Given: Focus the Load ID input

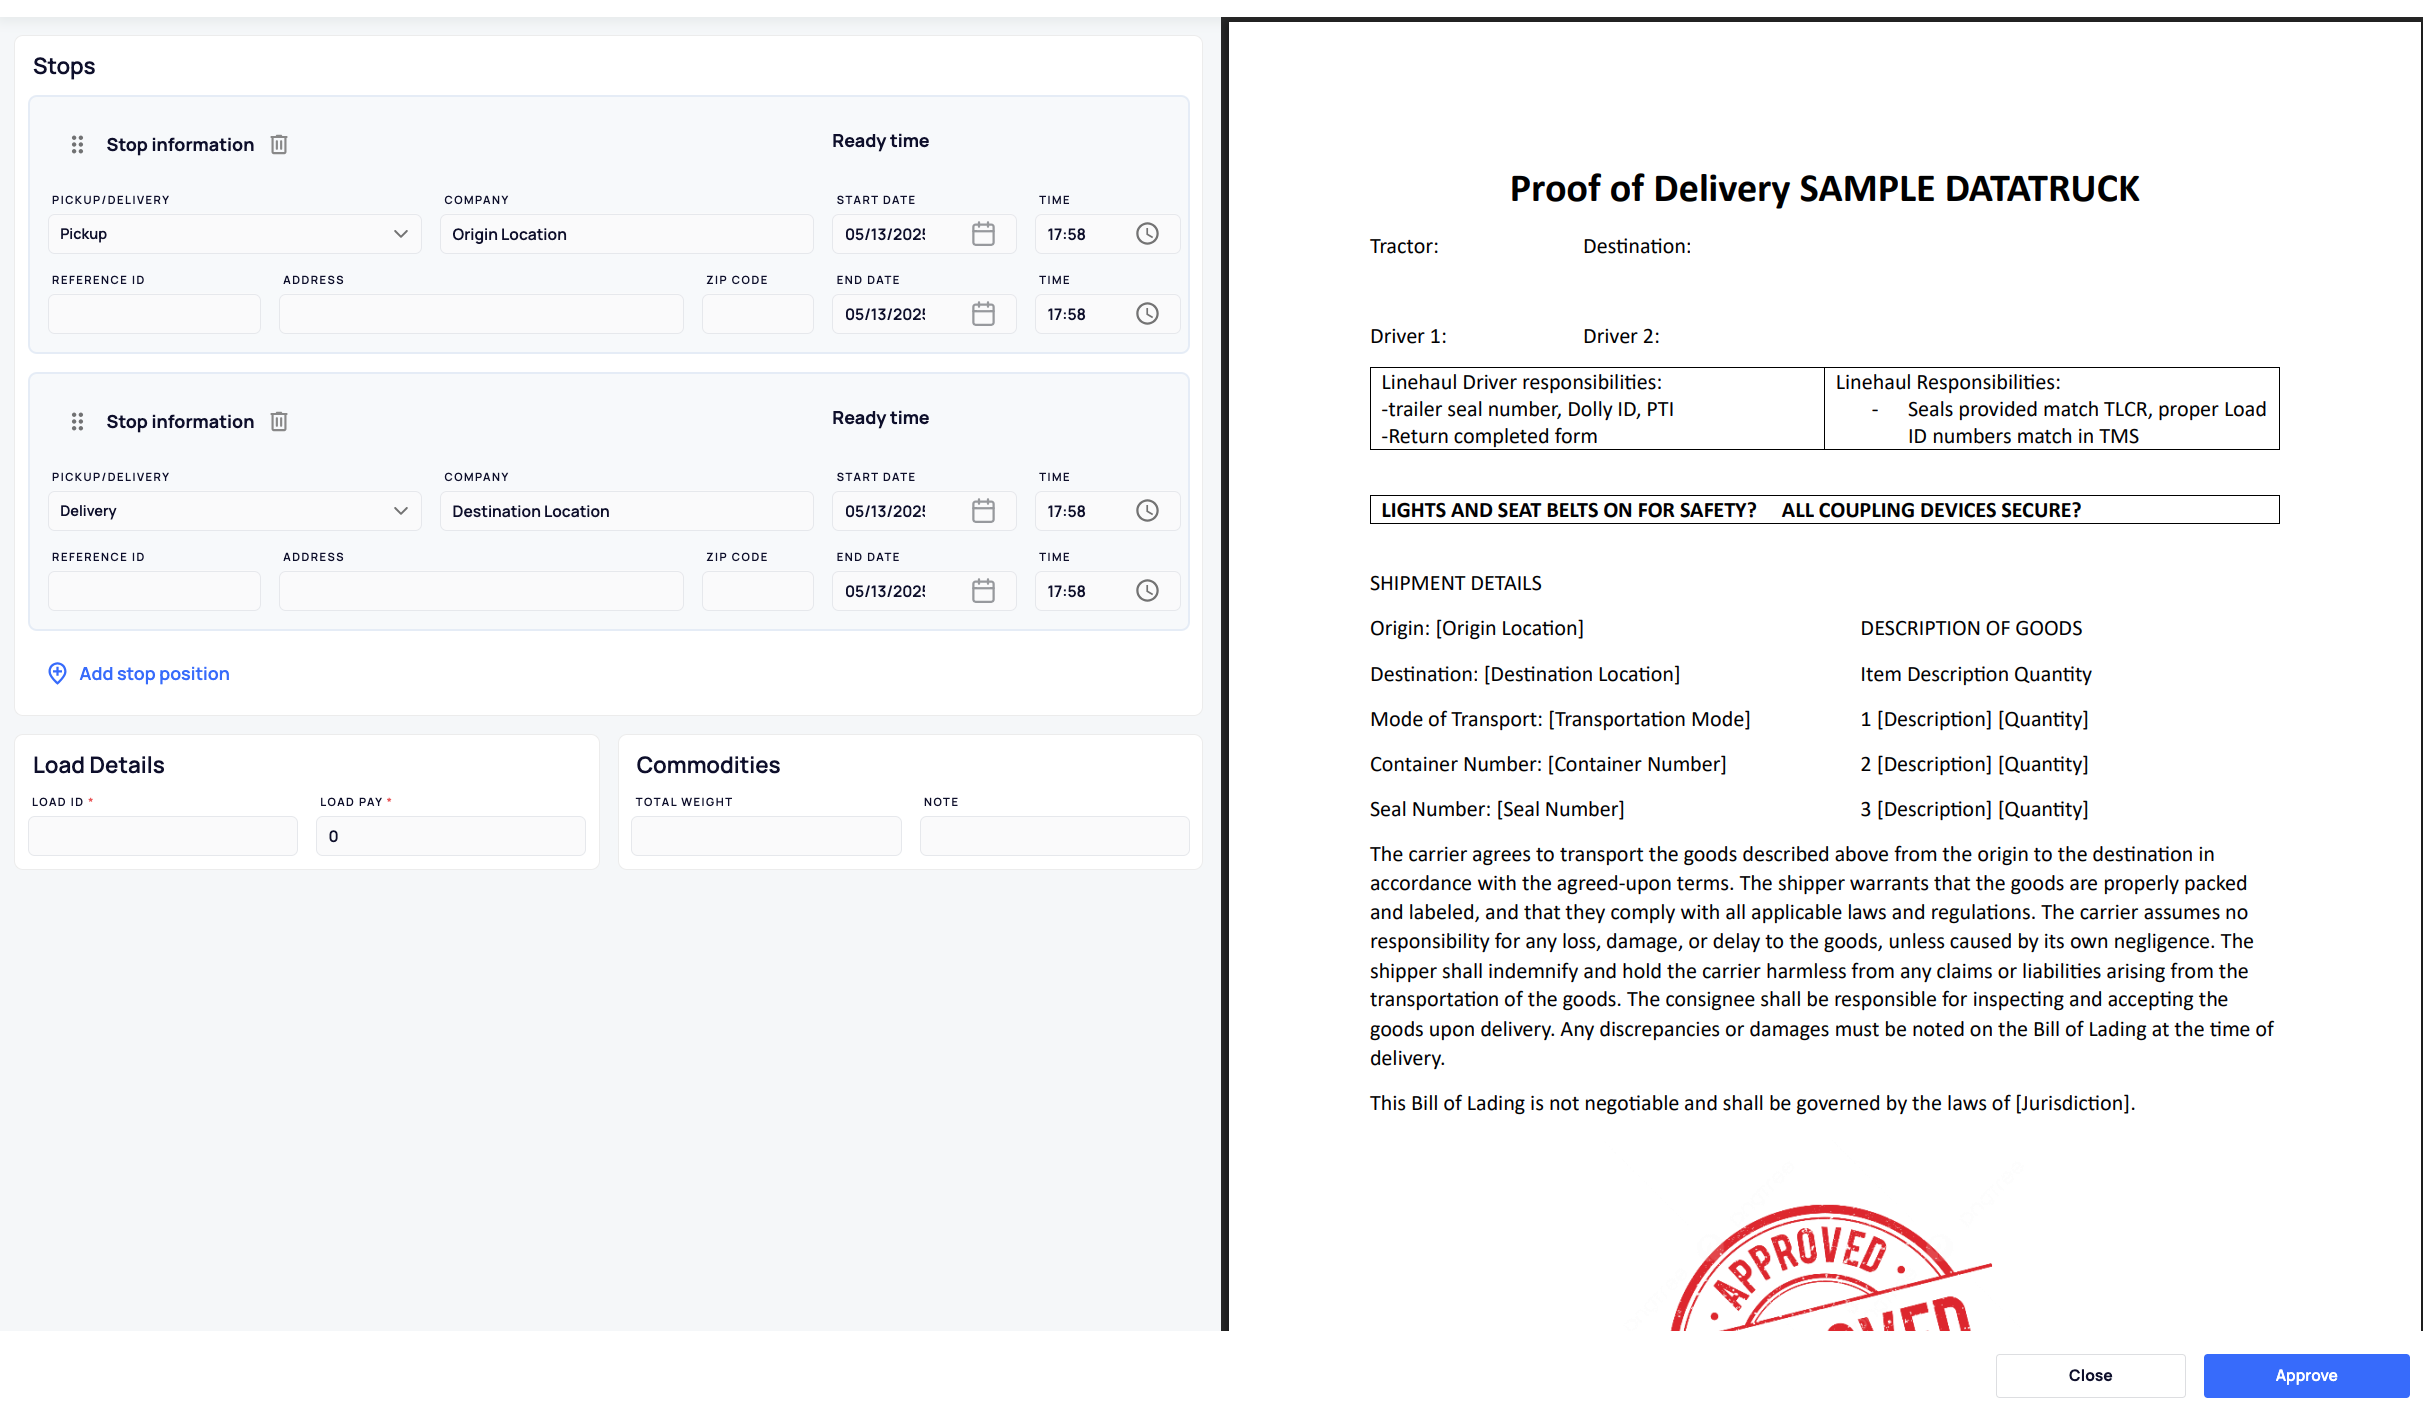Looking at the screenshot, I should pos(163,836).
